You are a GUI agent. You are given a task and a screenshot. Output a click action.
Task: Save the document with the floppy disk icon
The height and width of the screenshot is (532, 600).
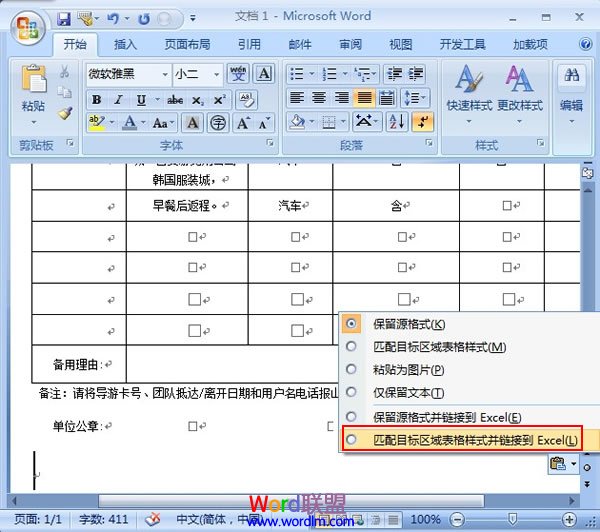pos(64,19)
